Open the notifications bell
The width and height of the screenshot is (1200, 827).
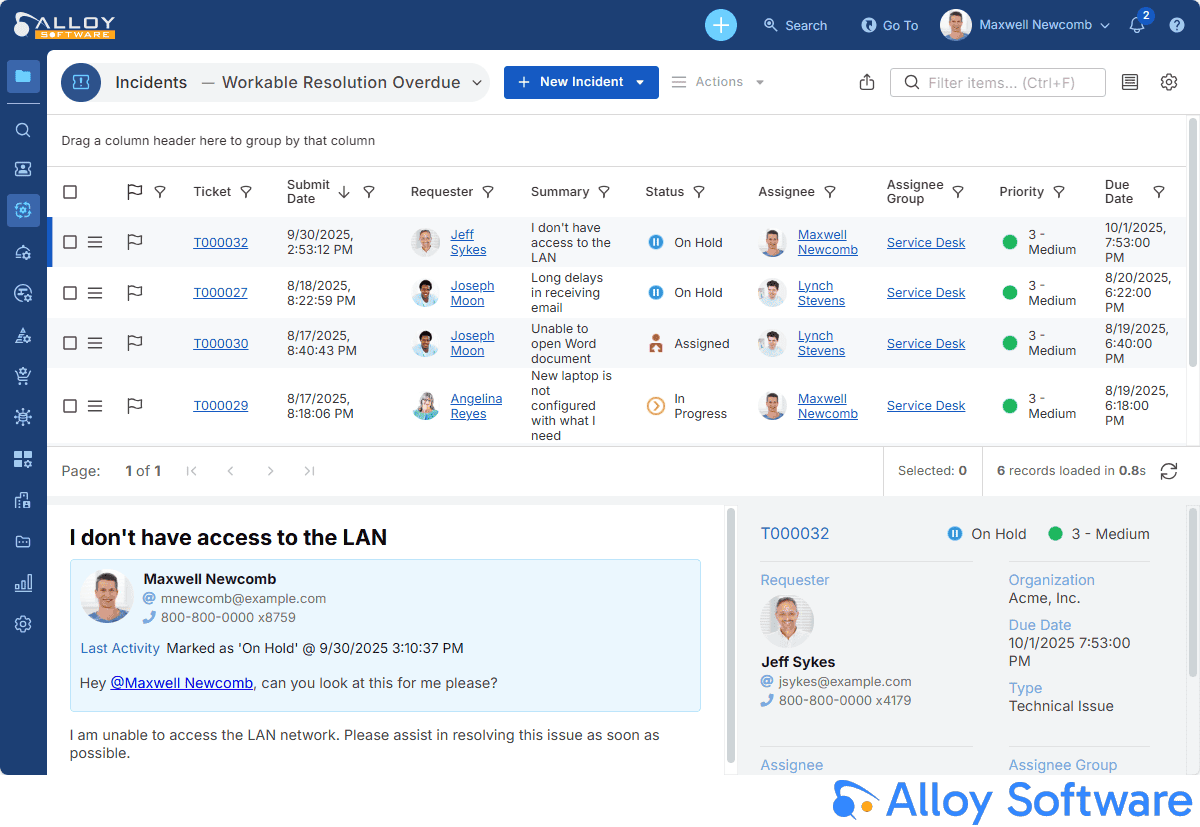(1137, 26)
